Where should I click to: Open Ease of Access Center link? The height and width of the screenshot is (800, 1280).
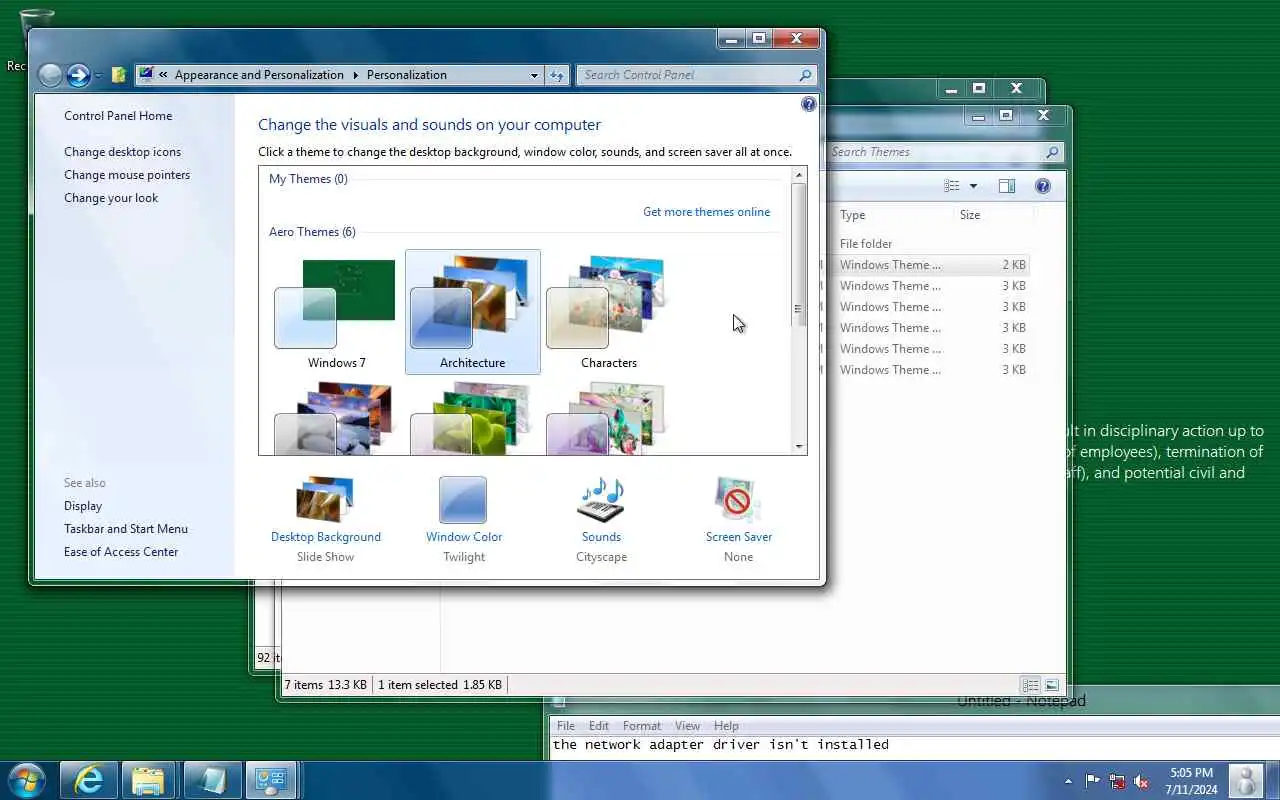[121, 552]
